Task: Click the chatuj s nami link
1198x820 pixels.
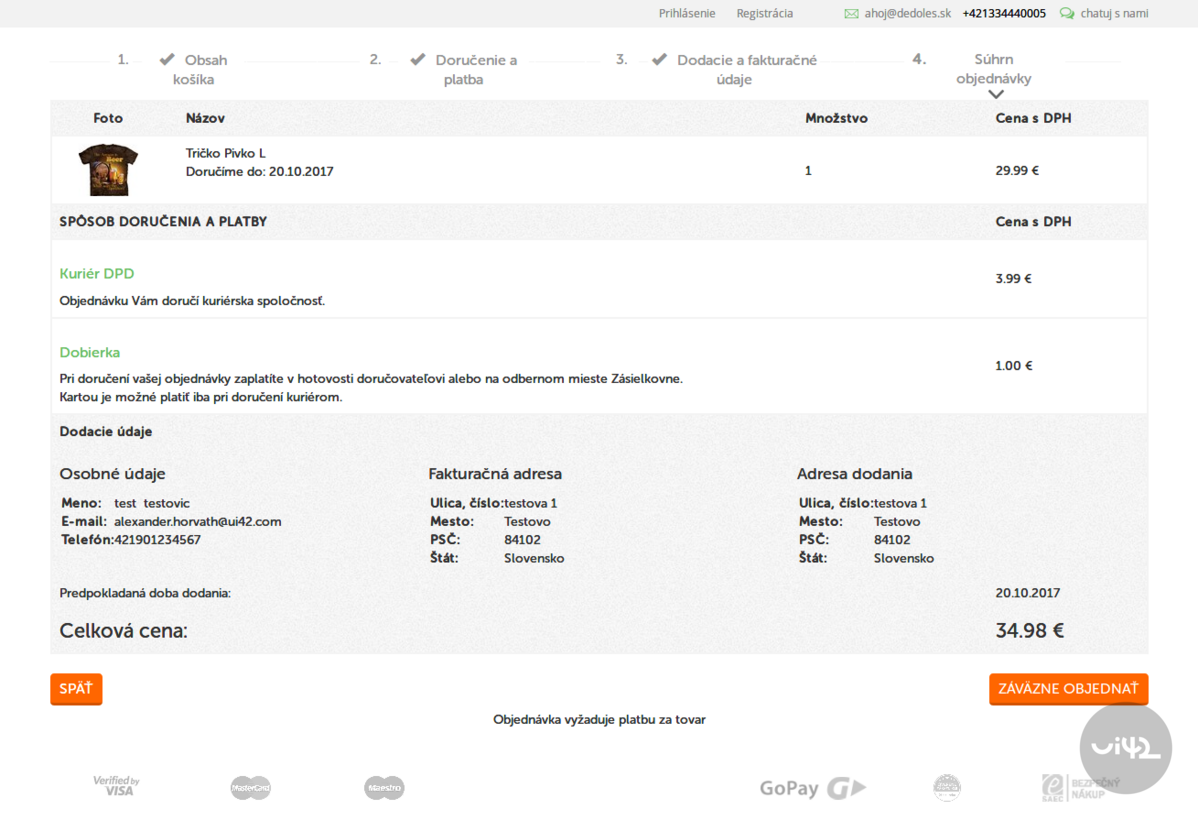Action: (1114, 14)
